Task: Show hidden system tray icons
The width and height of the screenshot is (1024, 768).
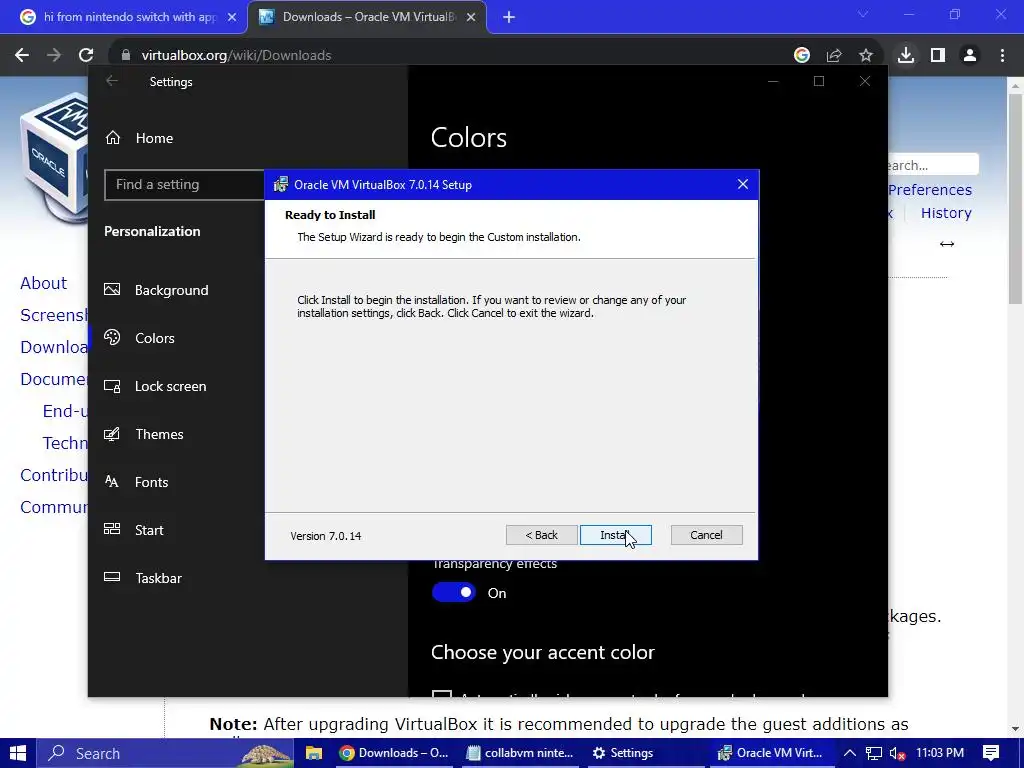Action: [850, 753]
